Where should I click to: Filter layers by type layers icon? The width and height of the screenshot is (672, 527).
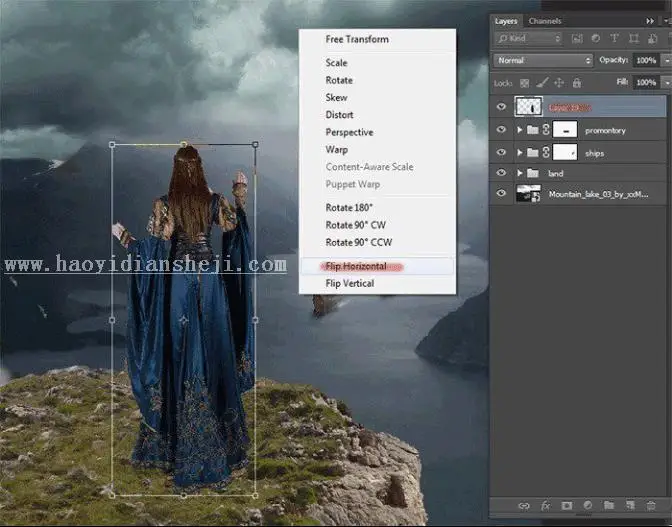(x=615, y=39)
